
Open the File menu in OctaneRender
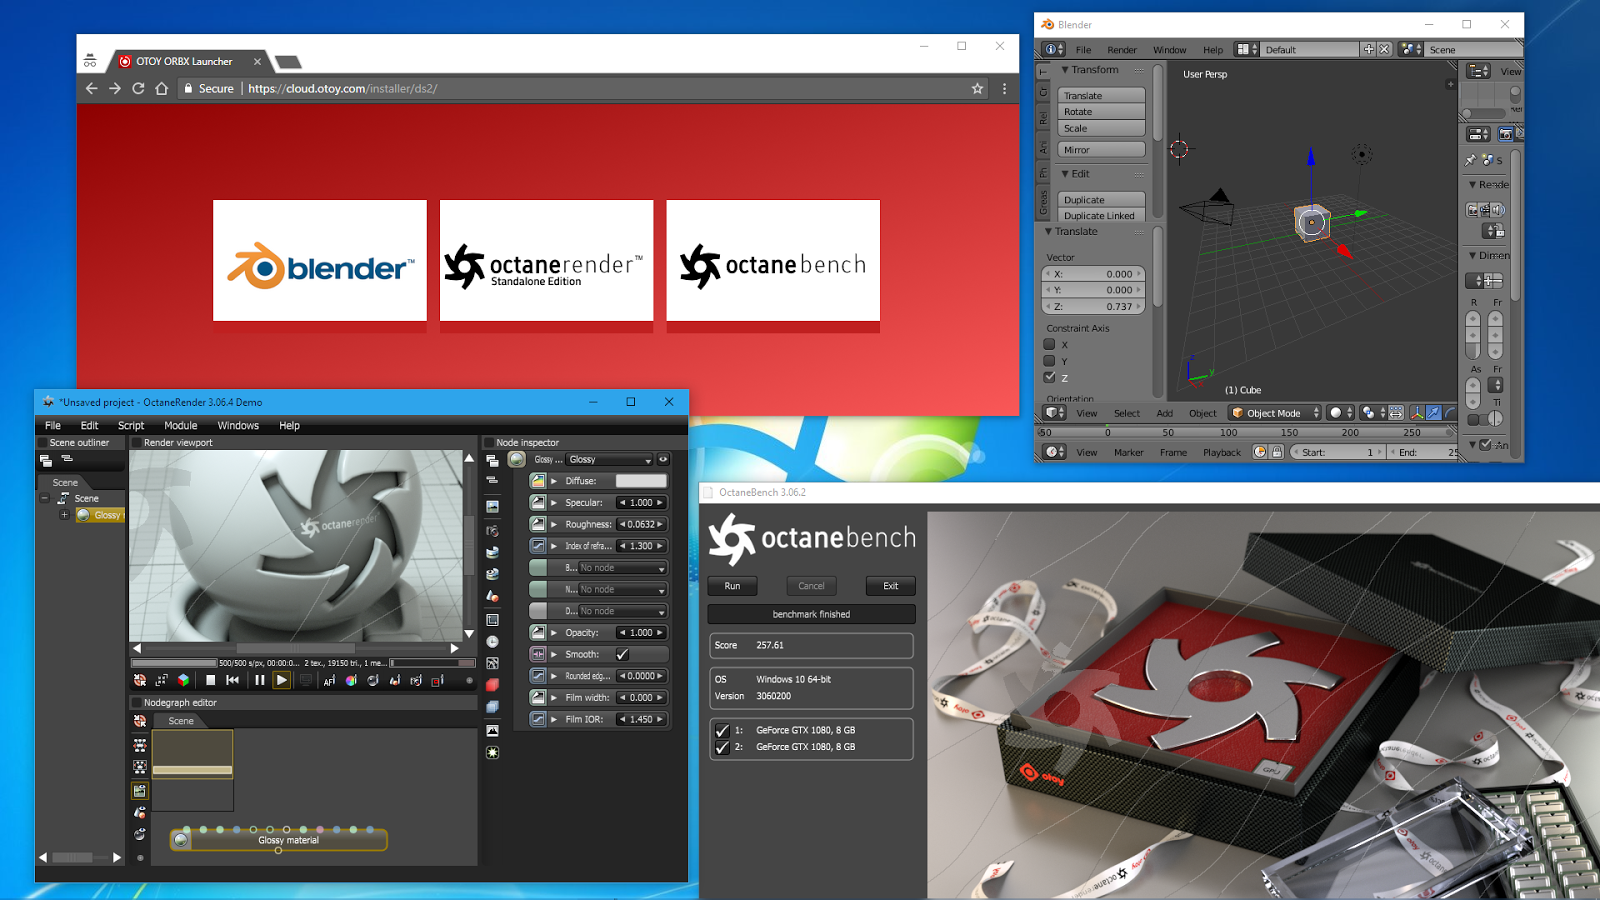[53, 425]
